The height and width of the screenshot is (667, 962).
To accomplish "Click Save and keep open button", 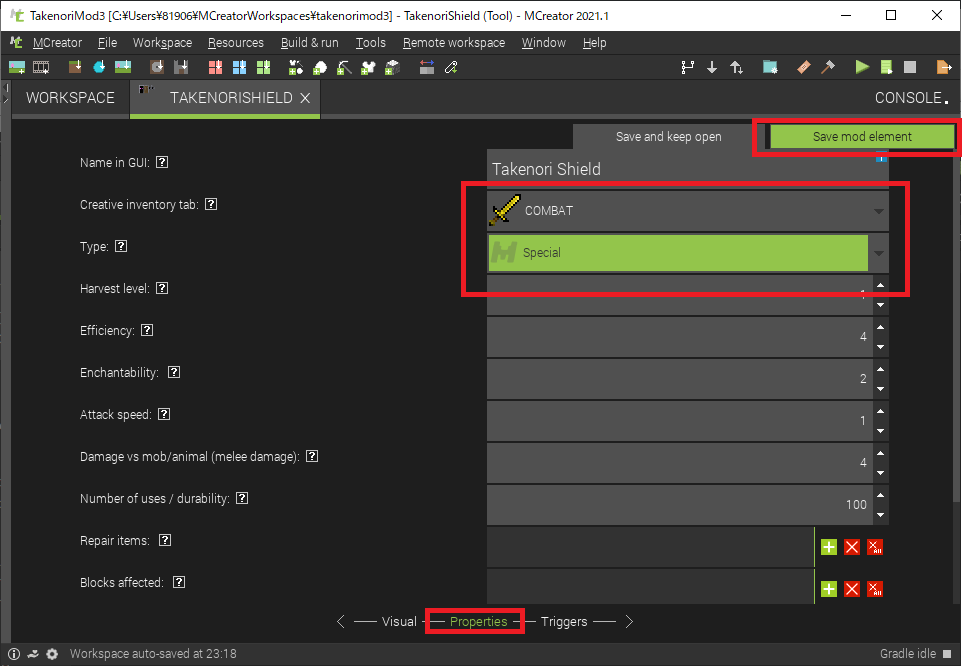I will [668, 137].
